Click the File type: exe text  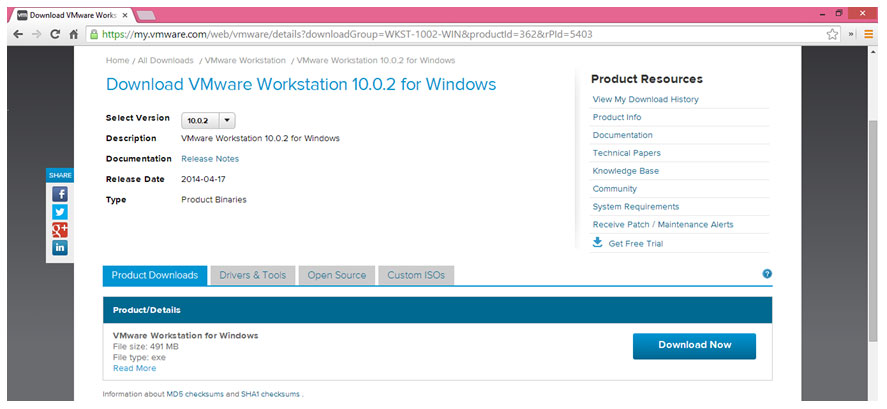(x=139, y=358)
